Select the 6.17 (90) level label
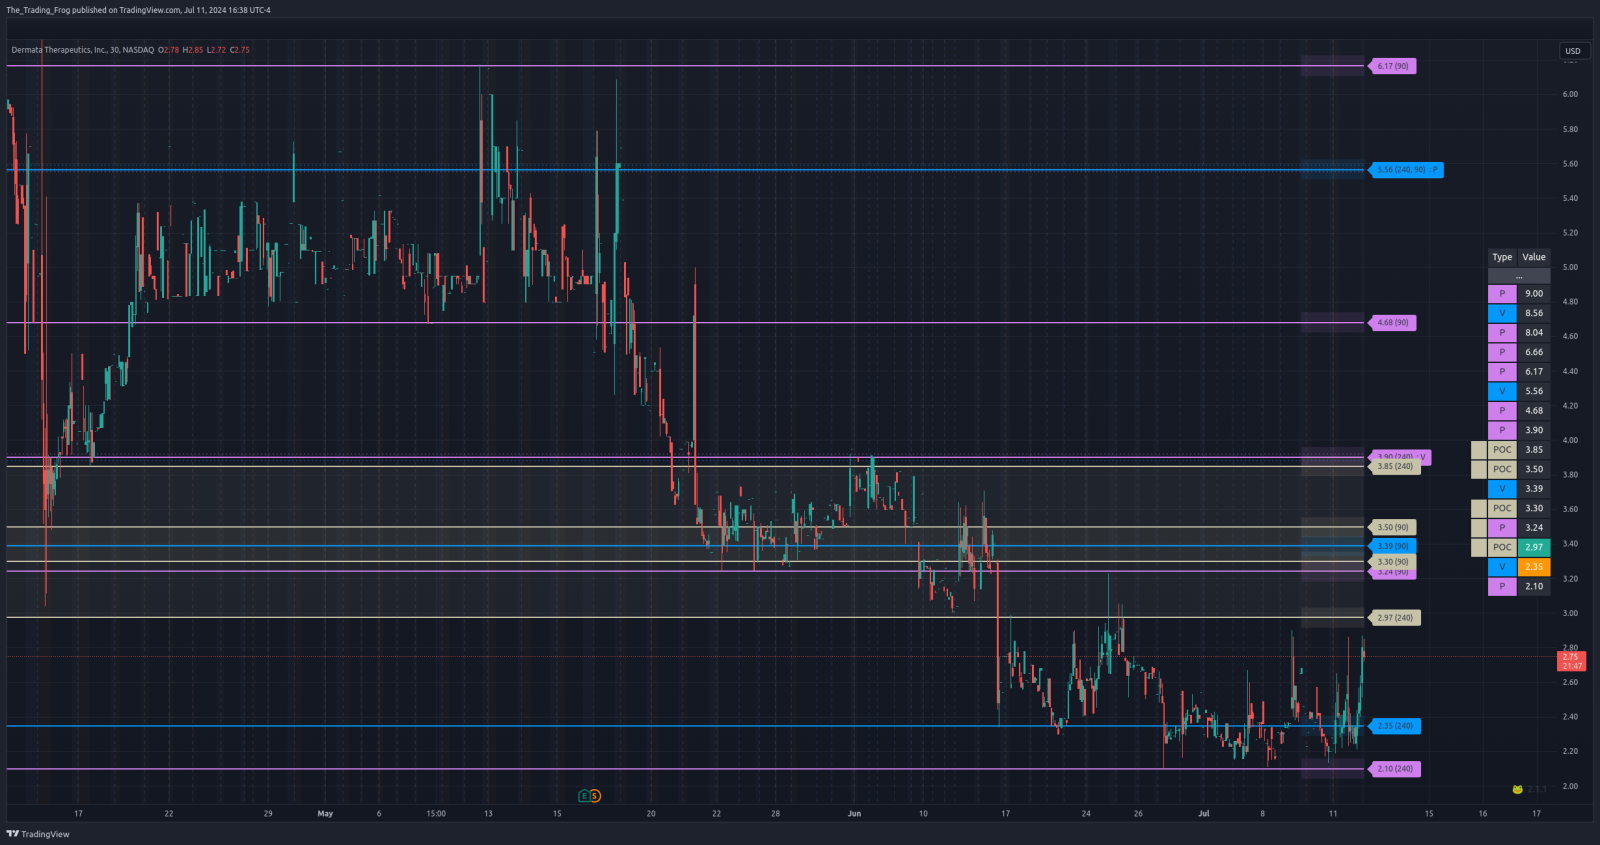The image size is (1600, 845). (1393, 66)
